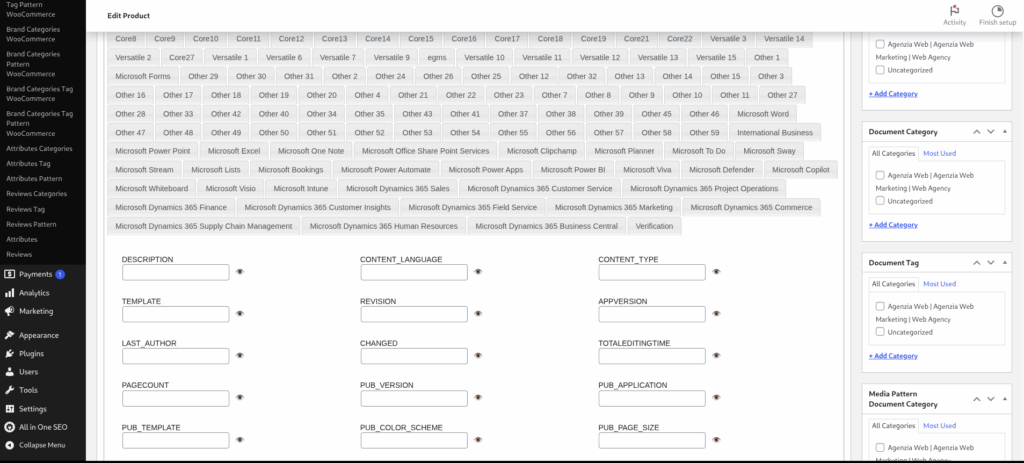Move Document Category panel up
1024x463 pixels.
point(976,132)
